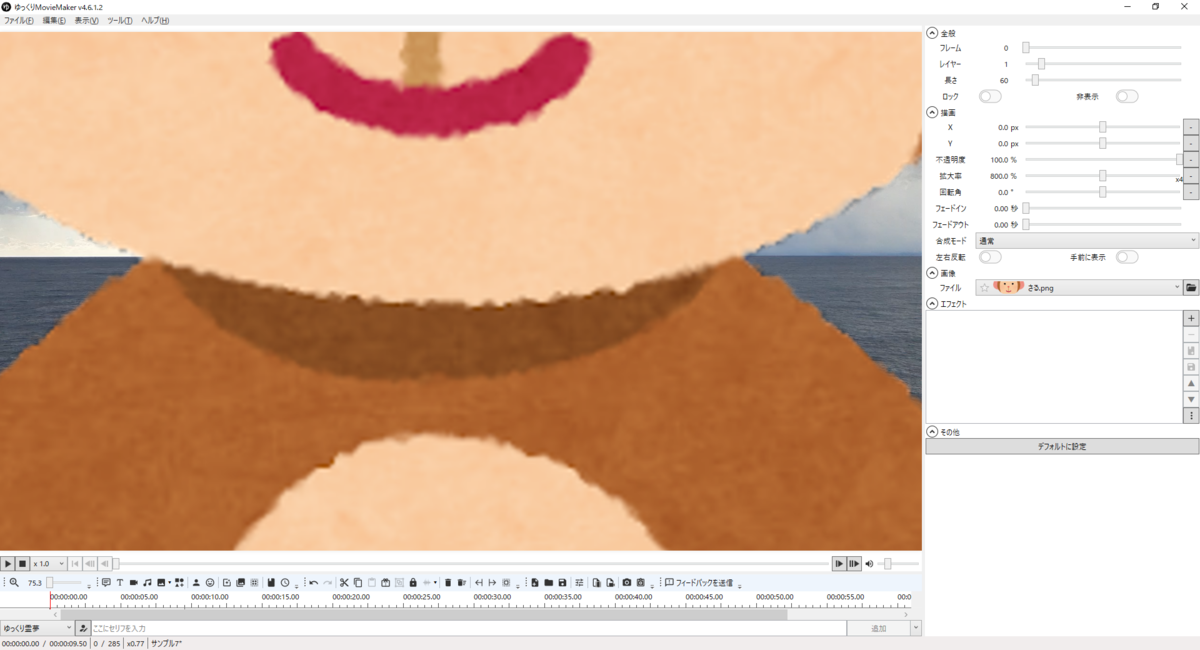The image size is (1200, 650).
Task: Open the effect list three-dot options button
Action: [1191, 415]
